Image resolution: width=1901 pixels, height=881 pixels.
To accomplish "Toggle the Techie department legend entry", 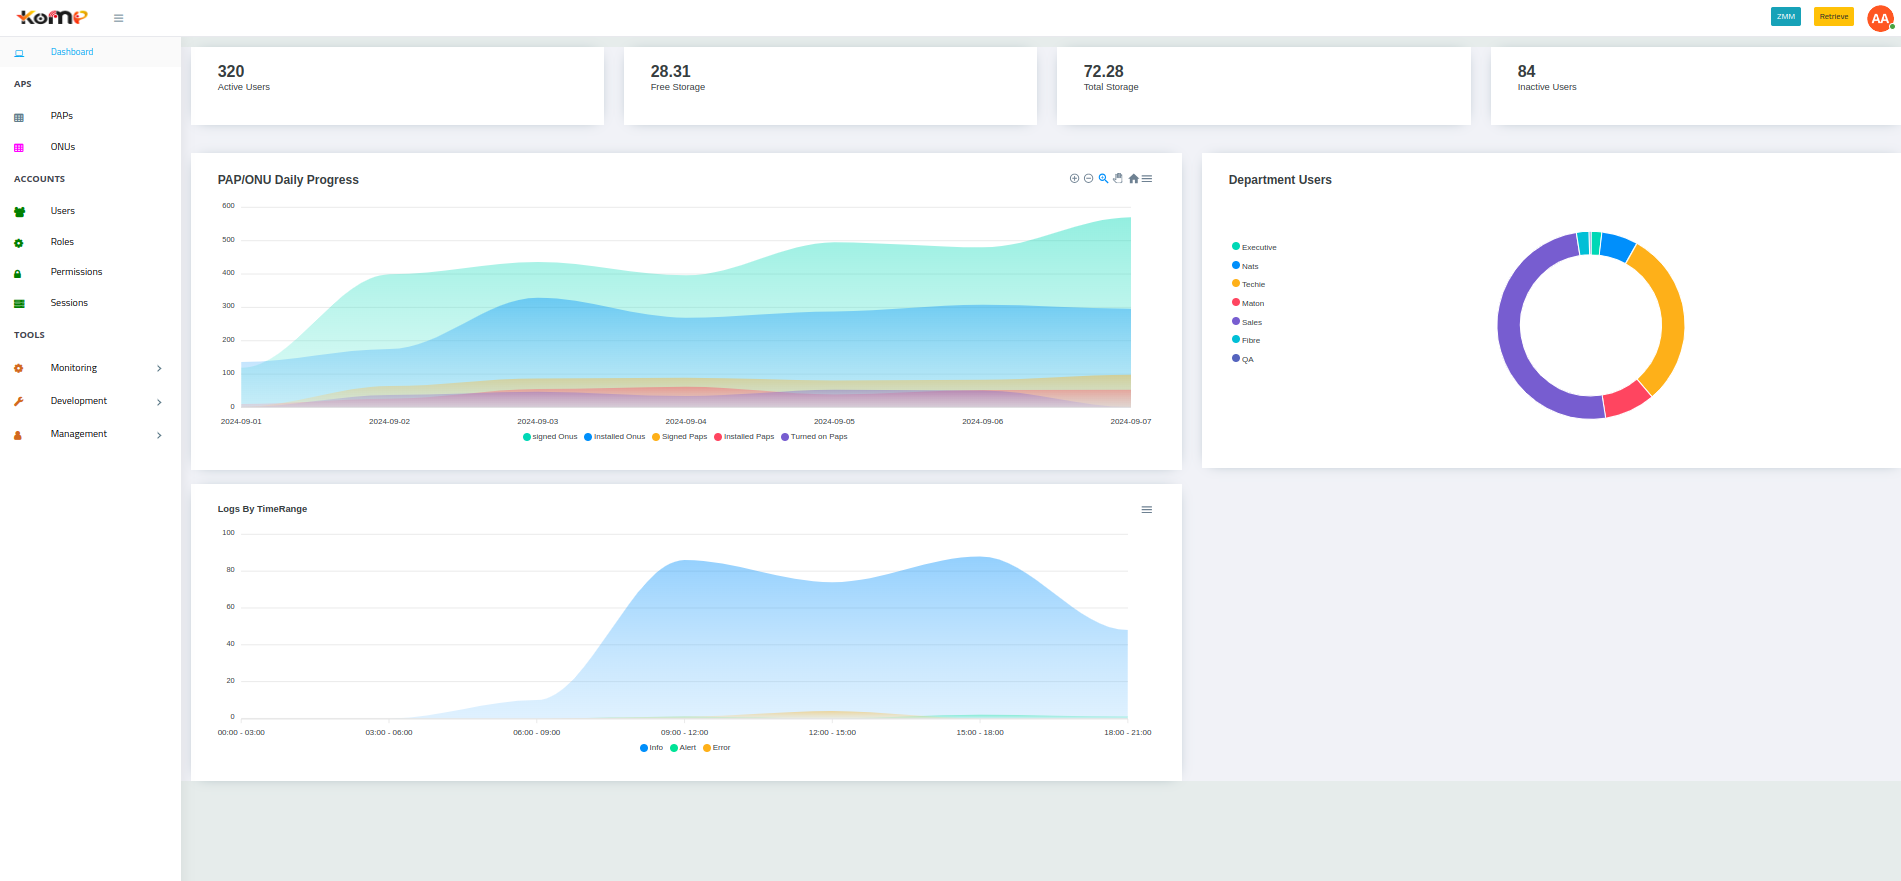I will tap(1248, 284).
